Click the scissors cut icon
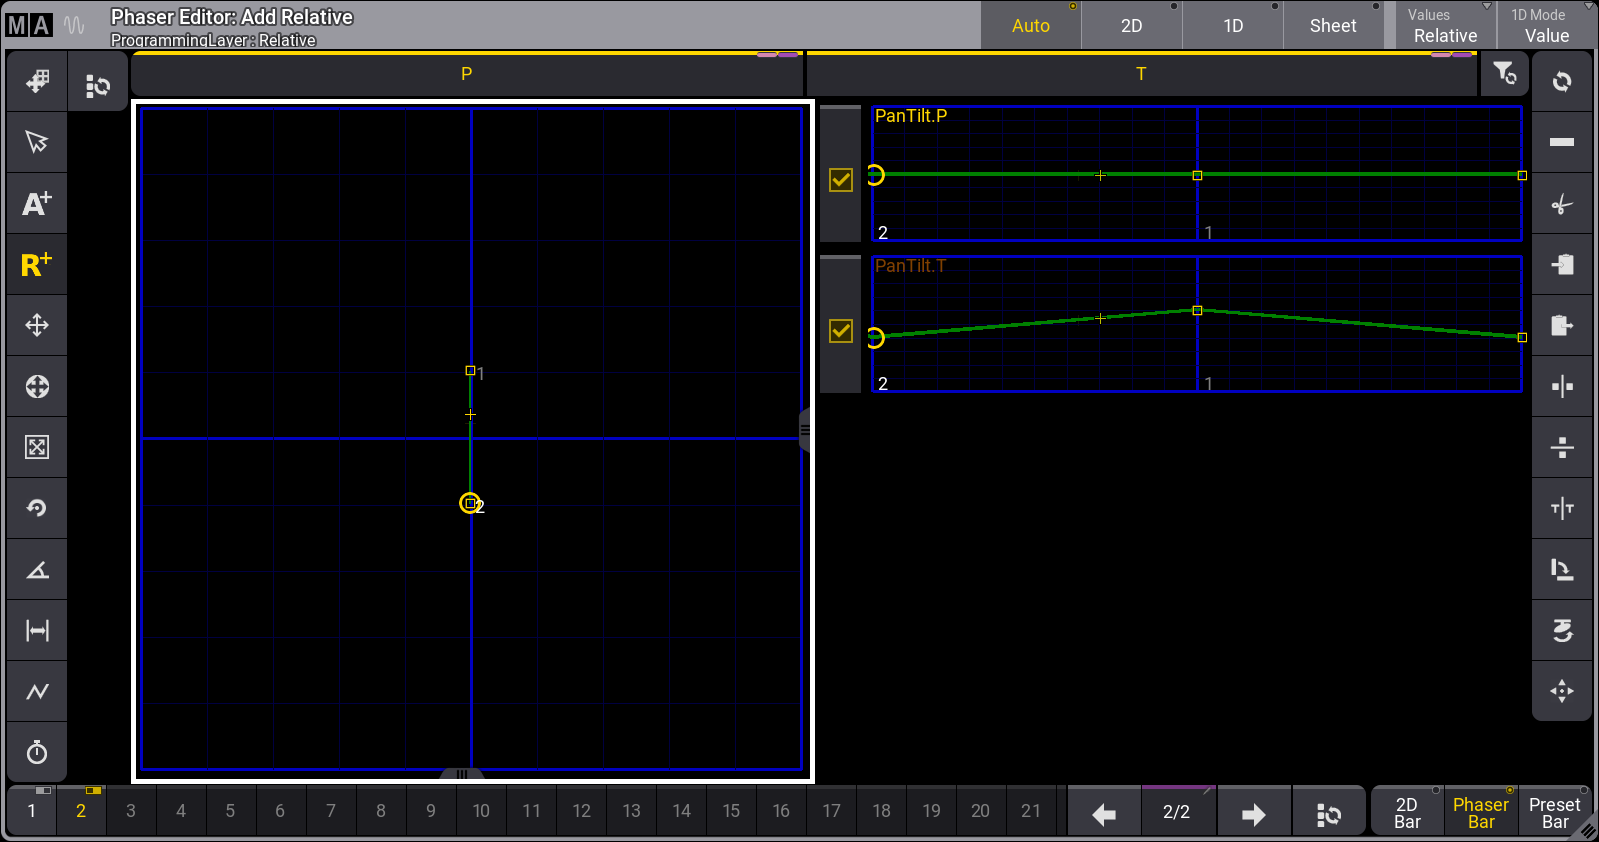The width and height of the screenshot is (1599, 842). click(x=1561, y=204)
